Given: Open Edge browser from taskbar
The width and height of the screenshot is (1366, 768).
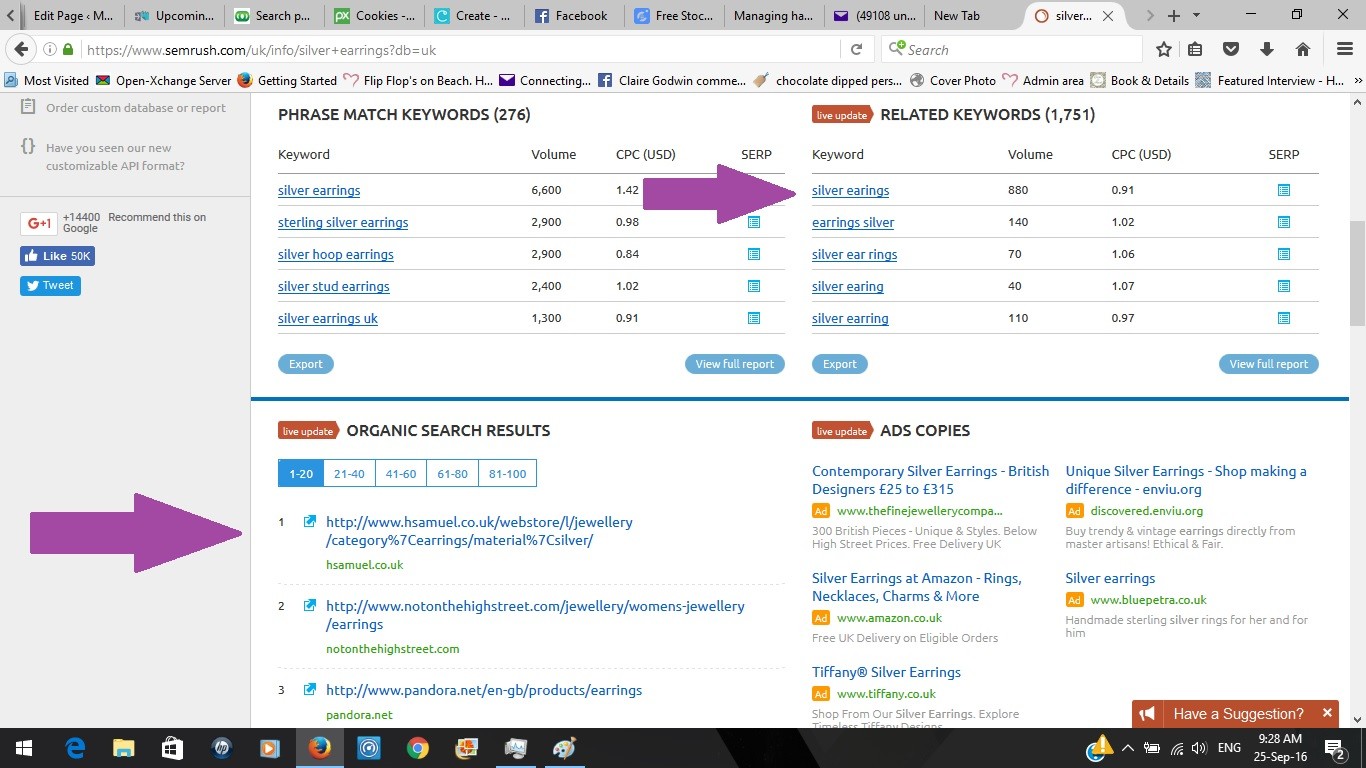Looking at the screenshot, I should tap(74, 747).
